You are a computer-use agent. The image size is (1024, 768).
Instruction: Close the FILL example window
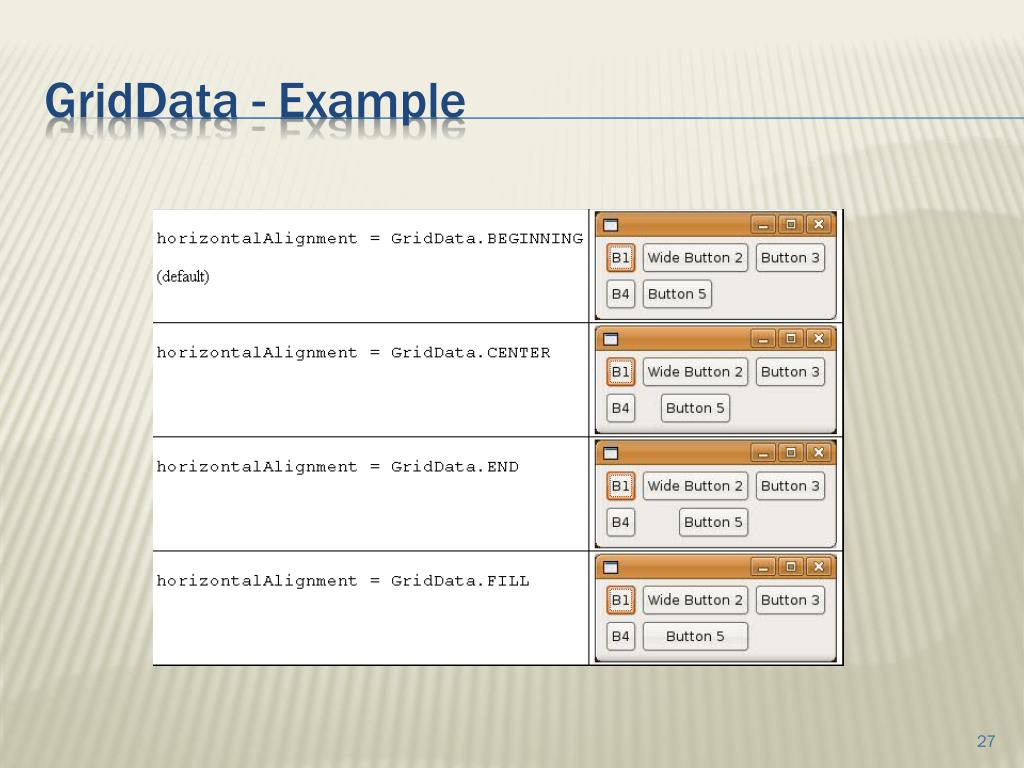(819, 568)
